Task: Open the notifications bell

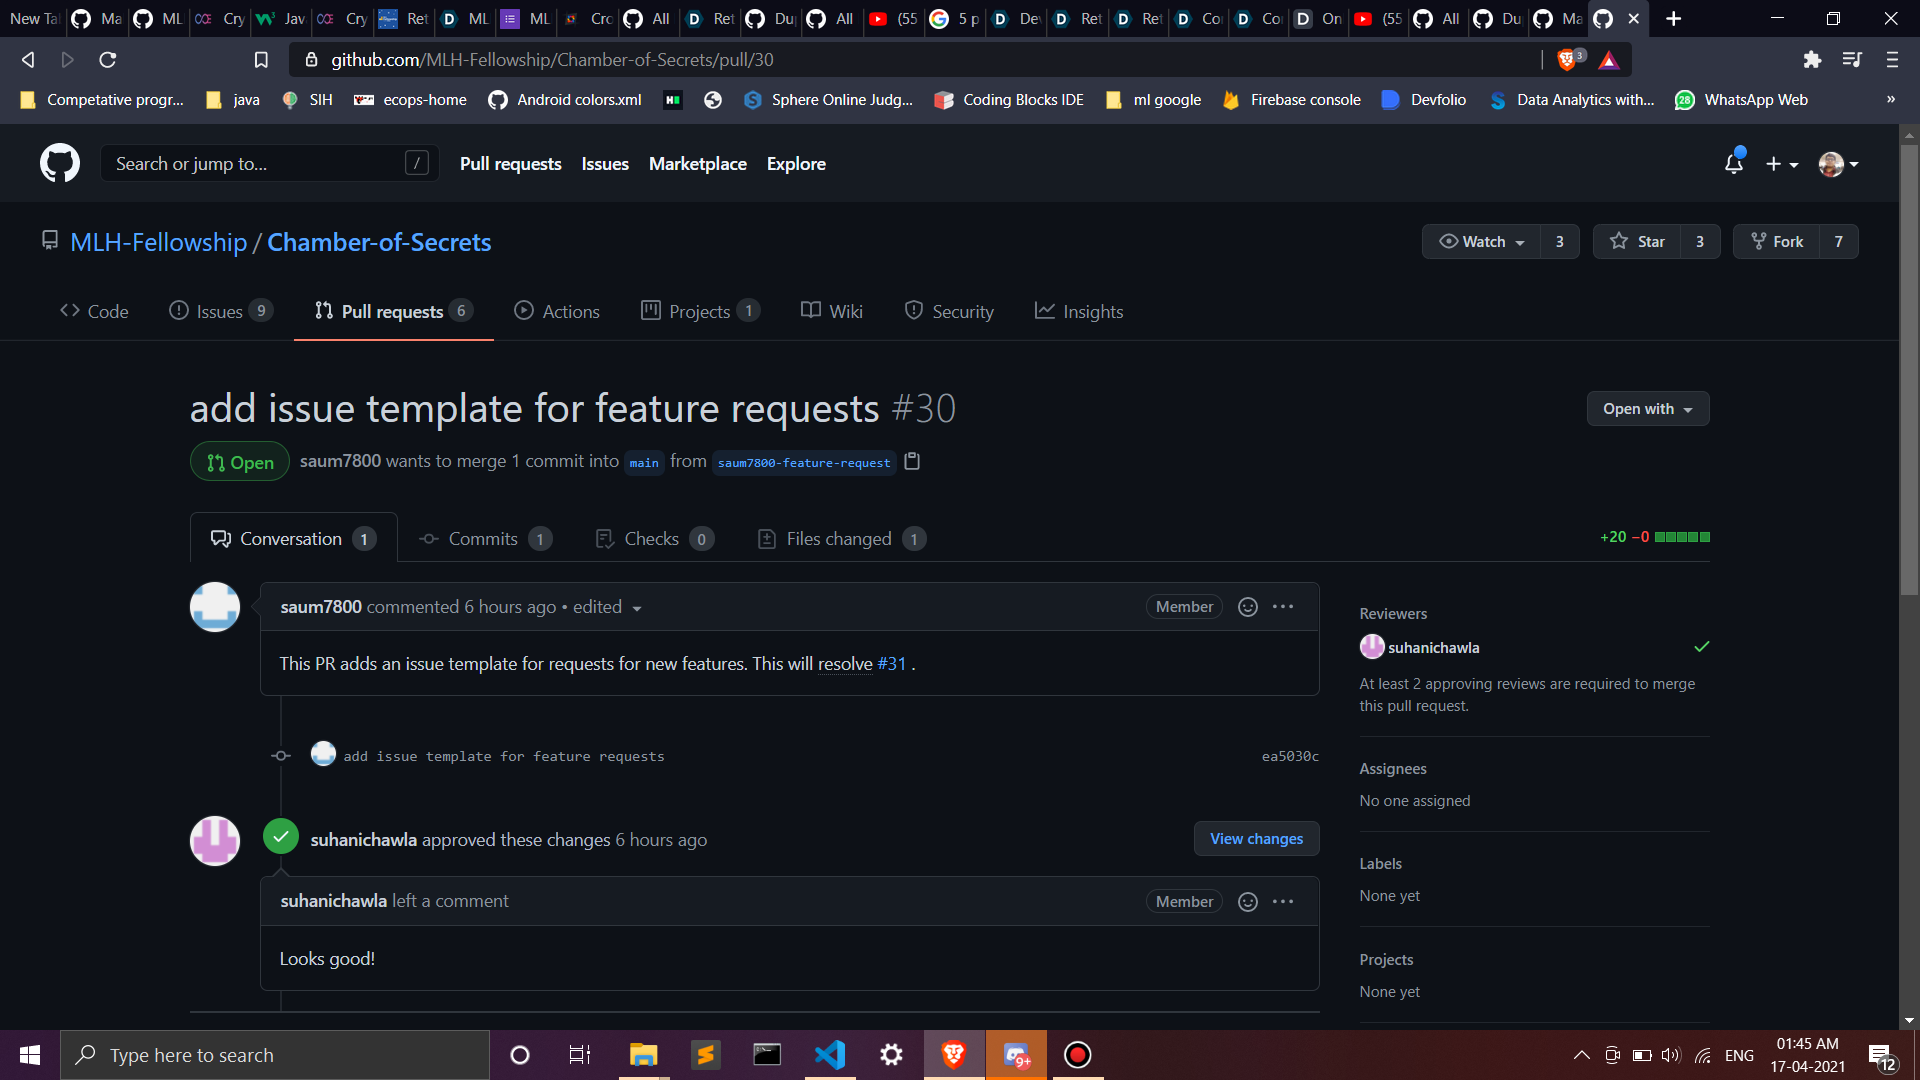Action: tap(1734, 164)
